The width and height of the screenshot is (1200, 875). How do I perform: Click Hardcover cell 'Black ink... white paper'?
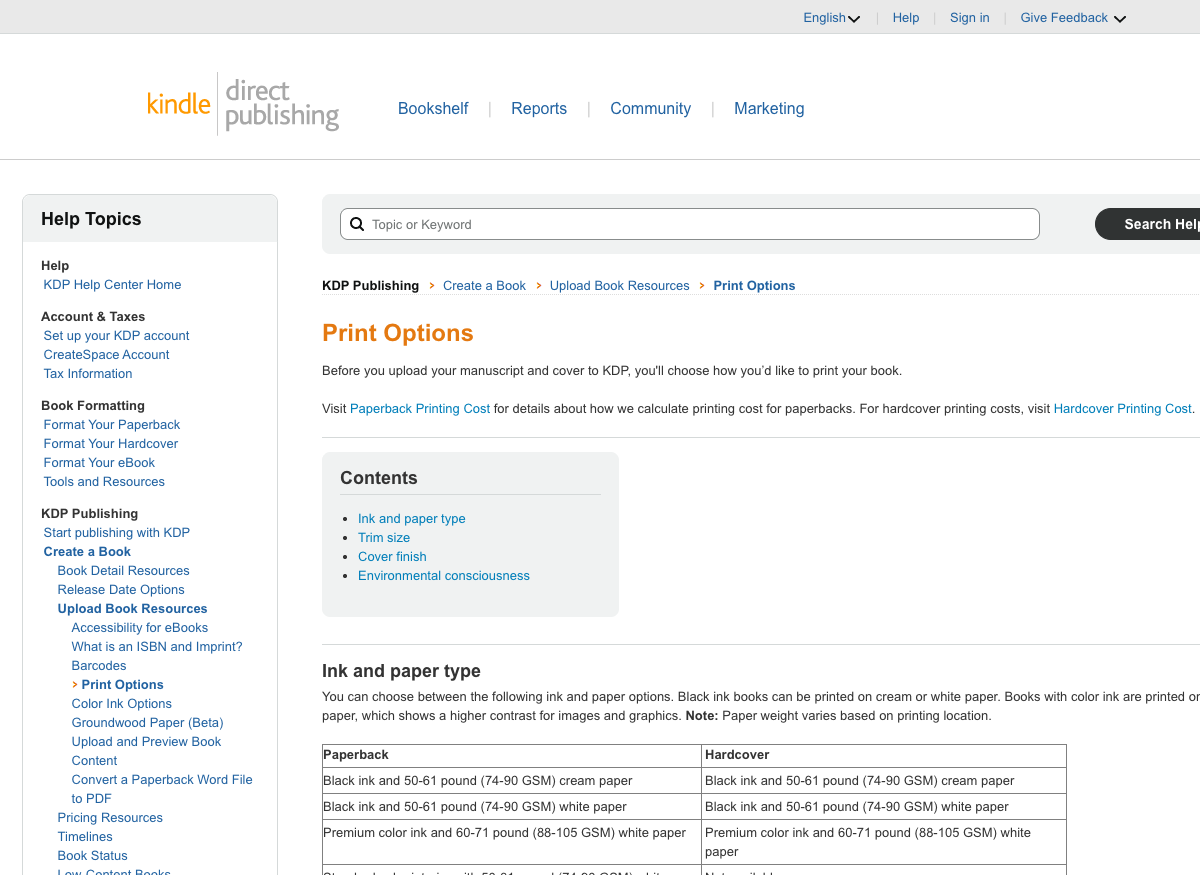(884, 806)
